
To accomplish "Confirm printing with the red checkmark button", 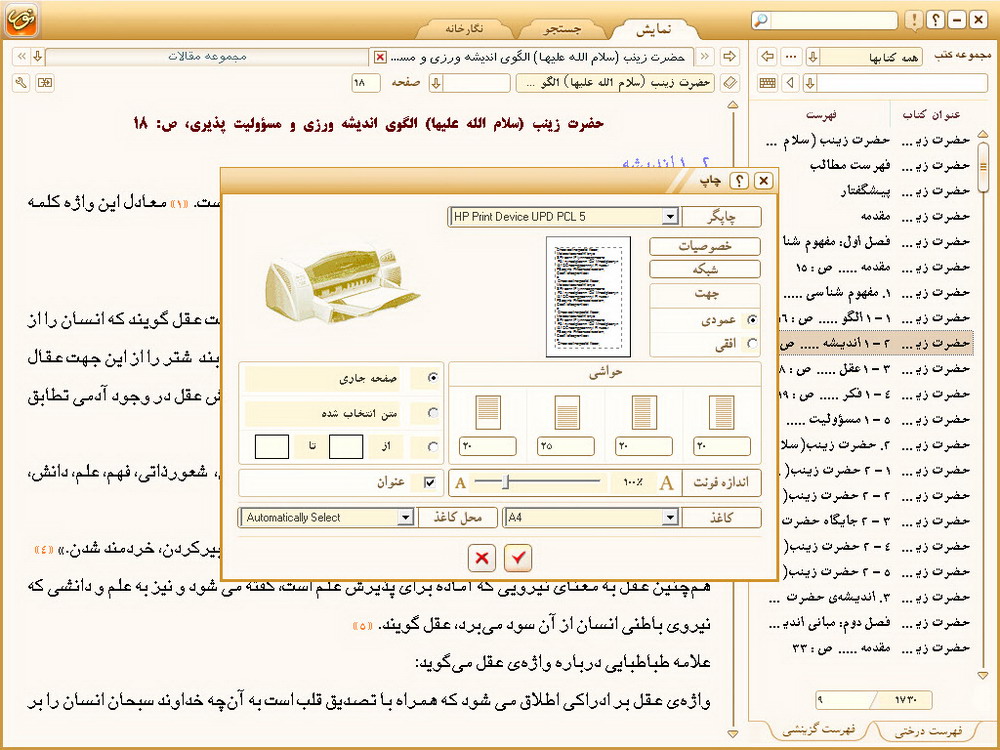I will point(519,558).
